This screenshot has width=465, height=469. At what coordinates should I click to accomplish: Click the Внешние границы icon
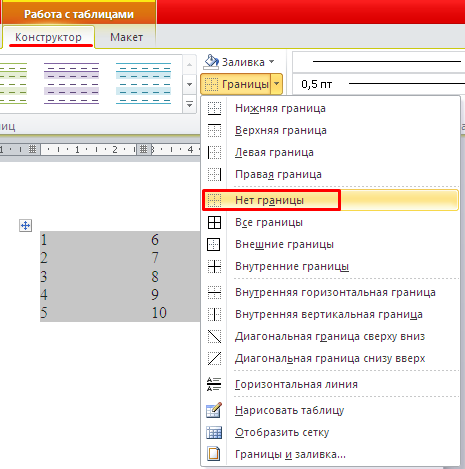coord(214,244)
